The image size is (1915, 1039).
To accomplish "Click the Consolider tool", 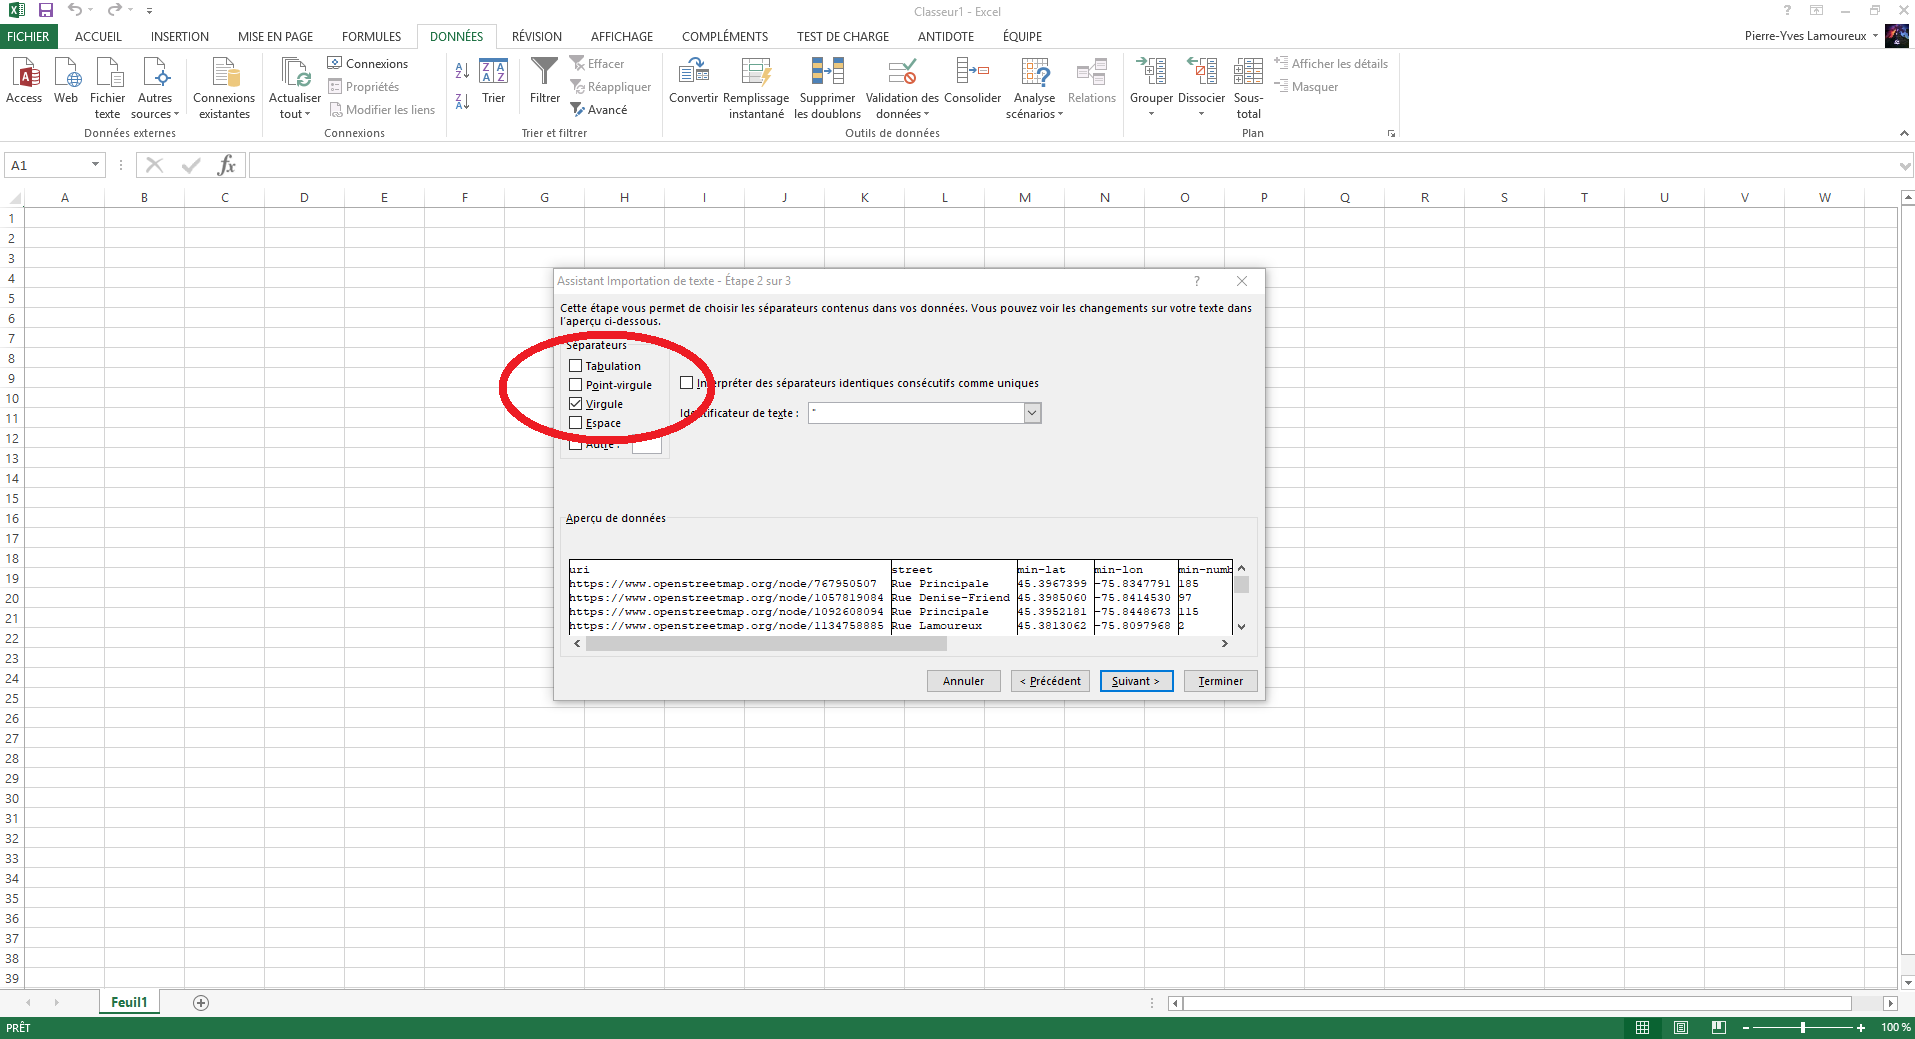I will coord(972,80).
